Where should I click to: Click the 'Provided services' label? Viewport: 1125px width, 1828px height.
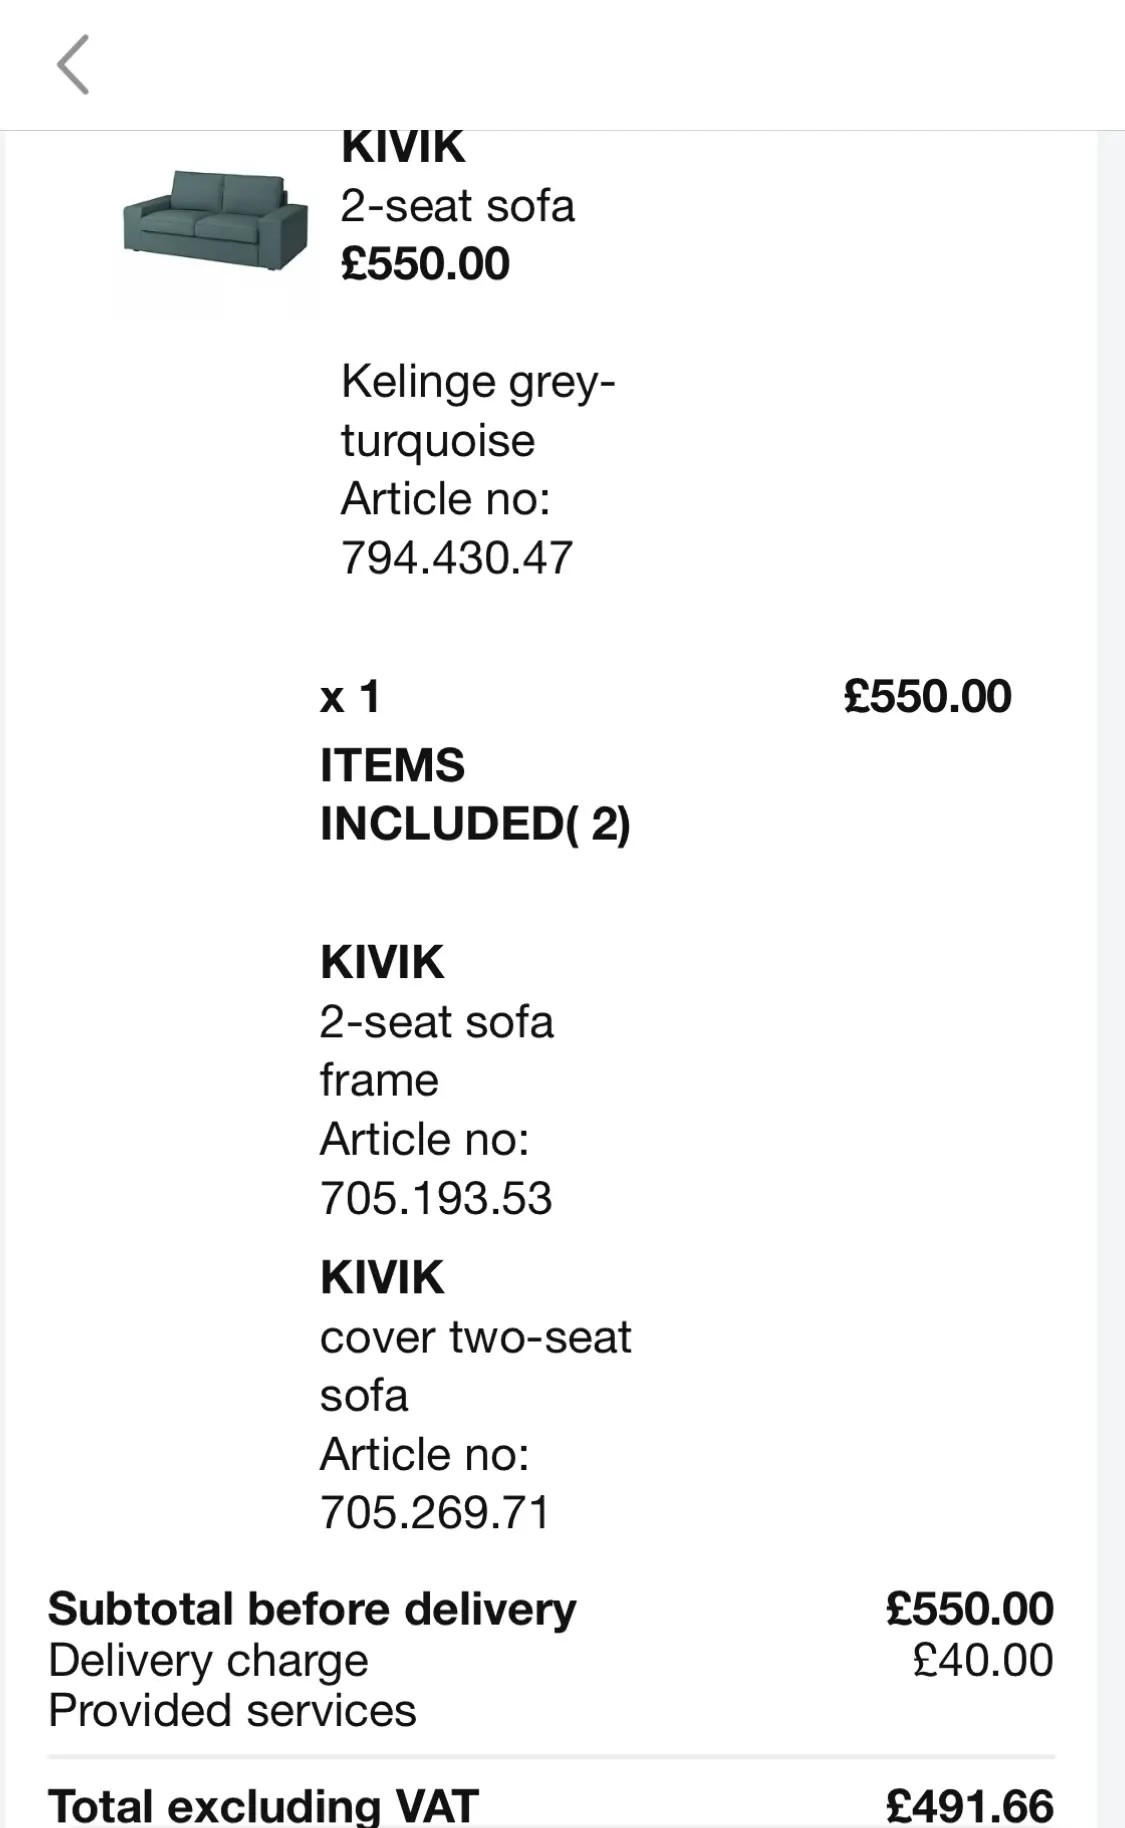click(232, 1711)
